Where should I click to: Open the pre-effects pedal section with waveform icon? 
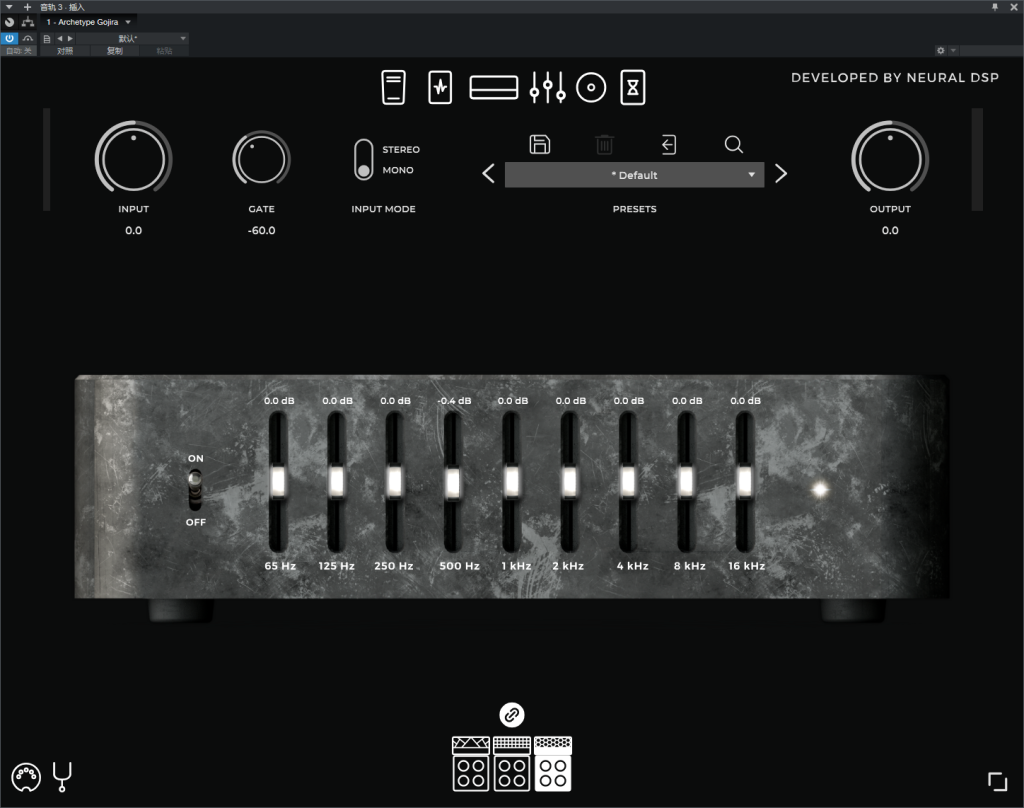[x=440, y=88]
